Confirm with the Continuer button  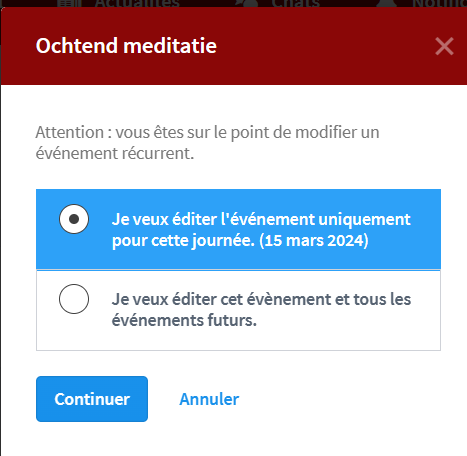pyautogui.click(x=92, y=399)
